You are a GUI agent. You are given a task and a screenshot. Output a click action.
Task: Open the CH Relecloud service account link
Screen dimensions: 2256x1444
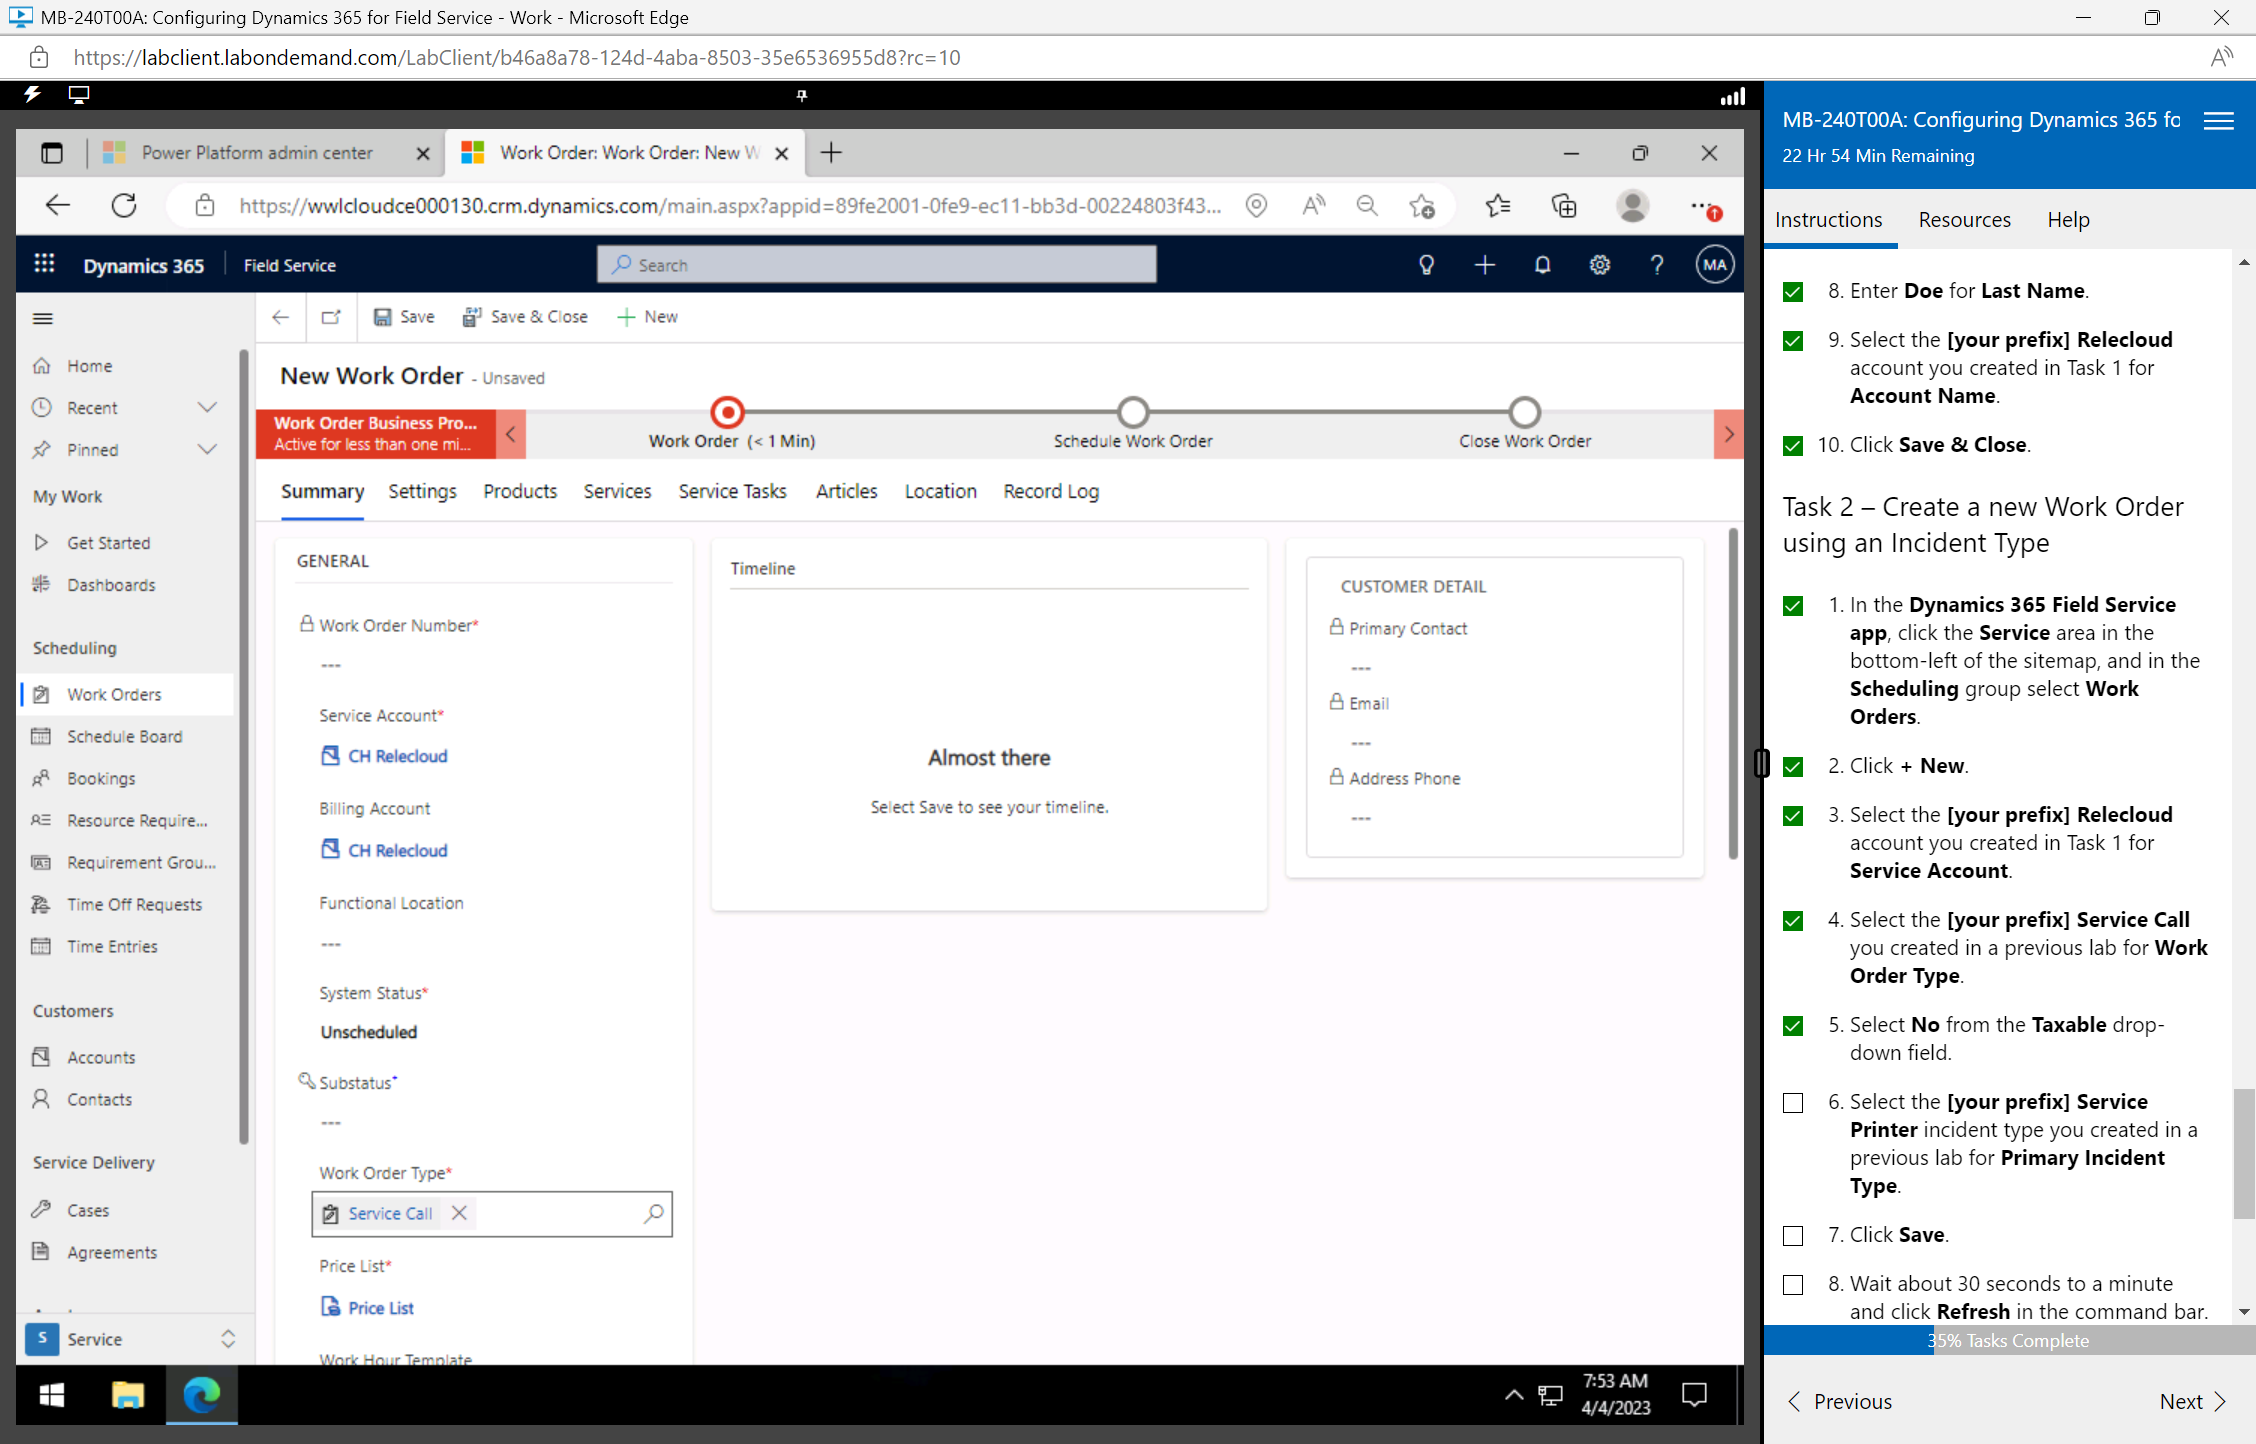click(x=395, y=756)
